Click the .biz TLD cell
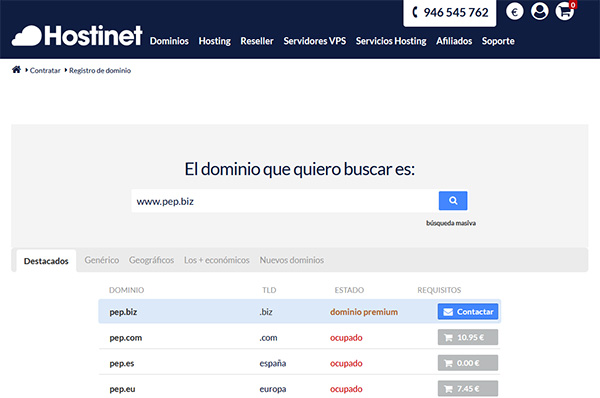Screen dimensions: 600x398 [266, 312]
